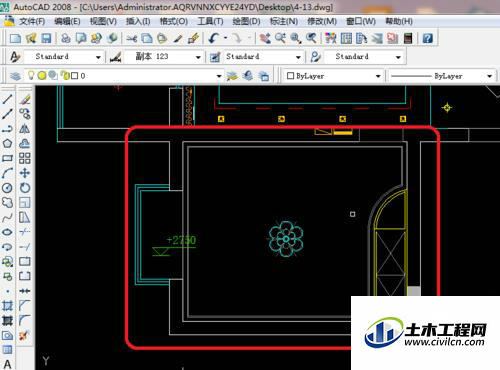This screenshot has height=370, width=500.
Task: Select the cyan flower lamp symbol
Action: point(286,239)
